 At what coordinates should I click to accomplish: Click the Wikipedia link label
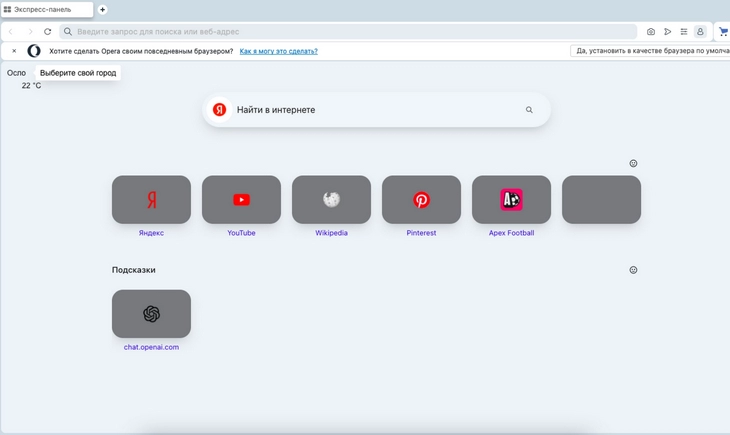tap(331, 233)
